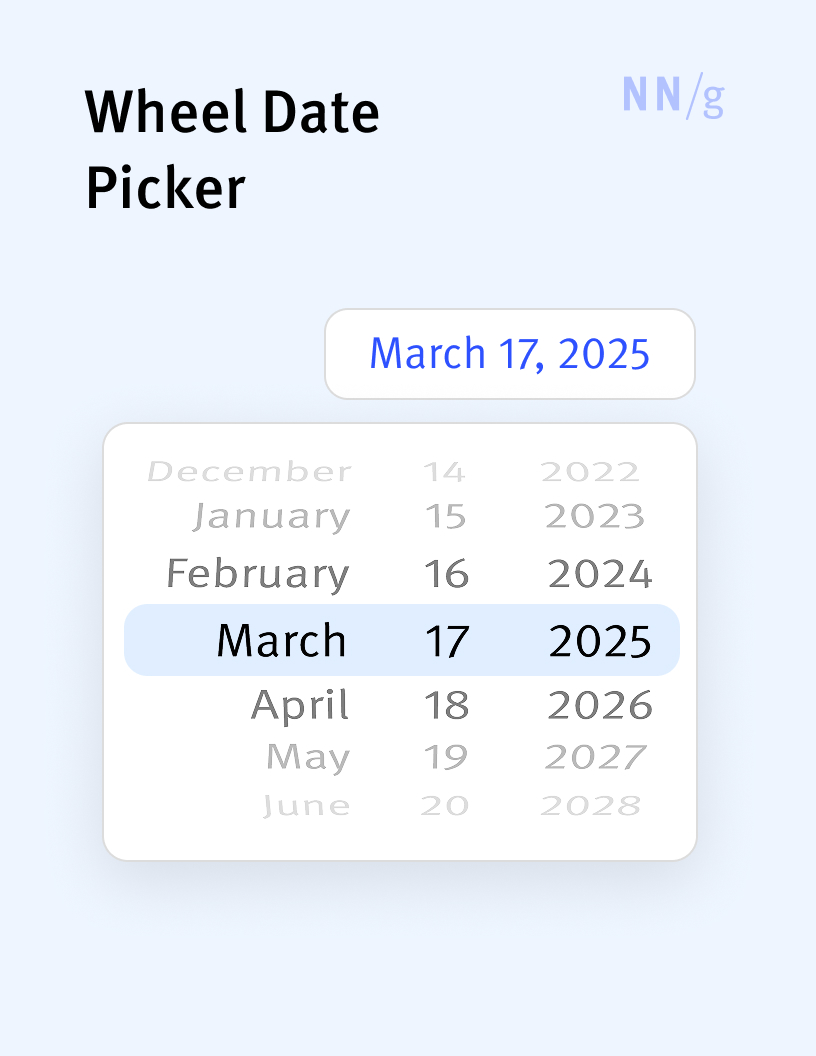Image resolution: width=816 pixels, height=1056 pixels.
Task: Pick day 20 from the day wheel
Action: [x=445, y=805]
